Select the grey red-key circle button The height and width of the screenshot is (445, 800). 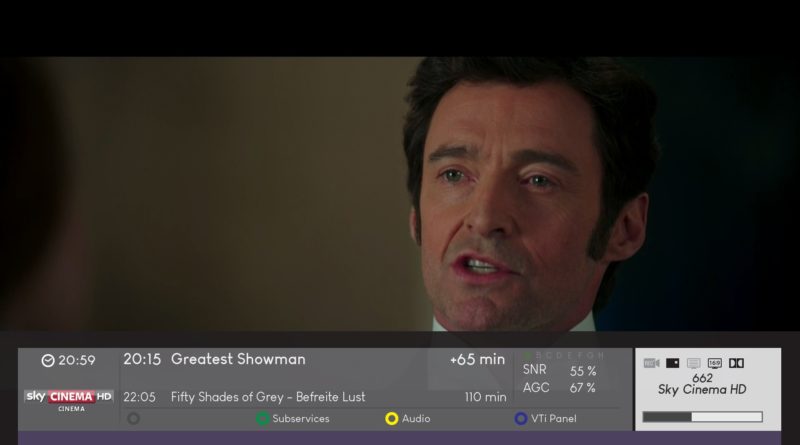134,418
